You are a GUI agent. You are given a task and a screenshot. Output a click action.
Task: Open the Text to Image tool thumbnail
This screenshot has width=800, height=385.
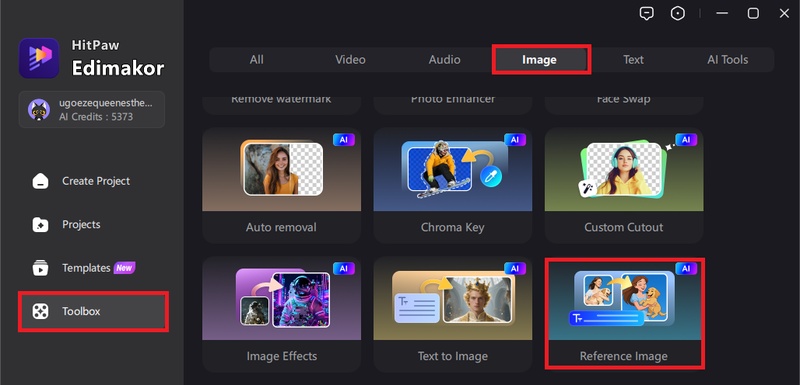tap(453, 298)
